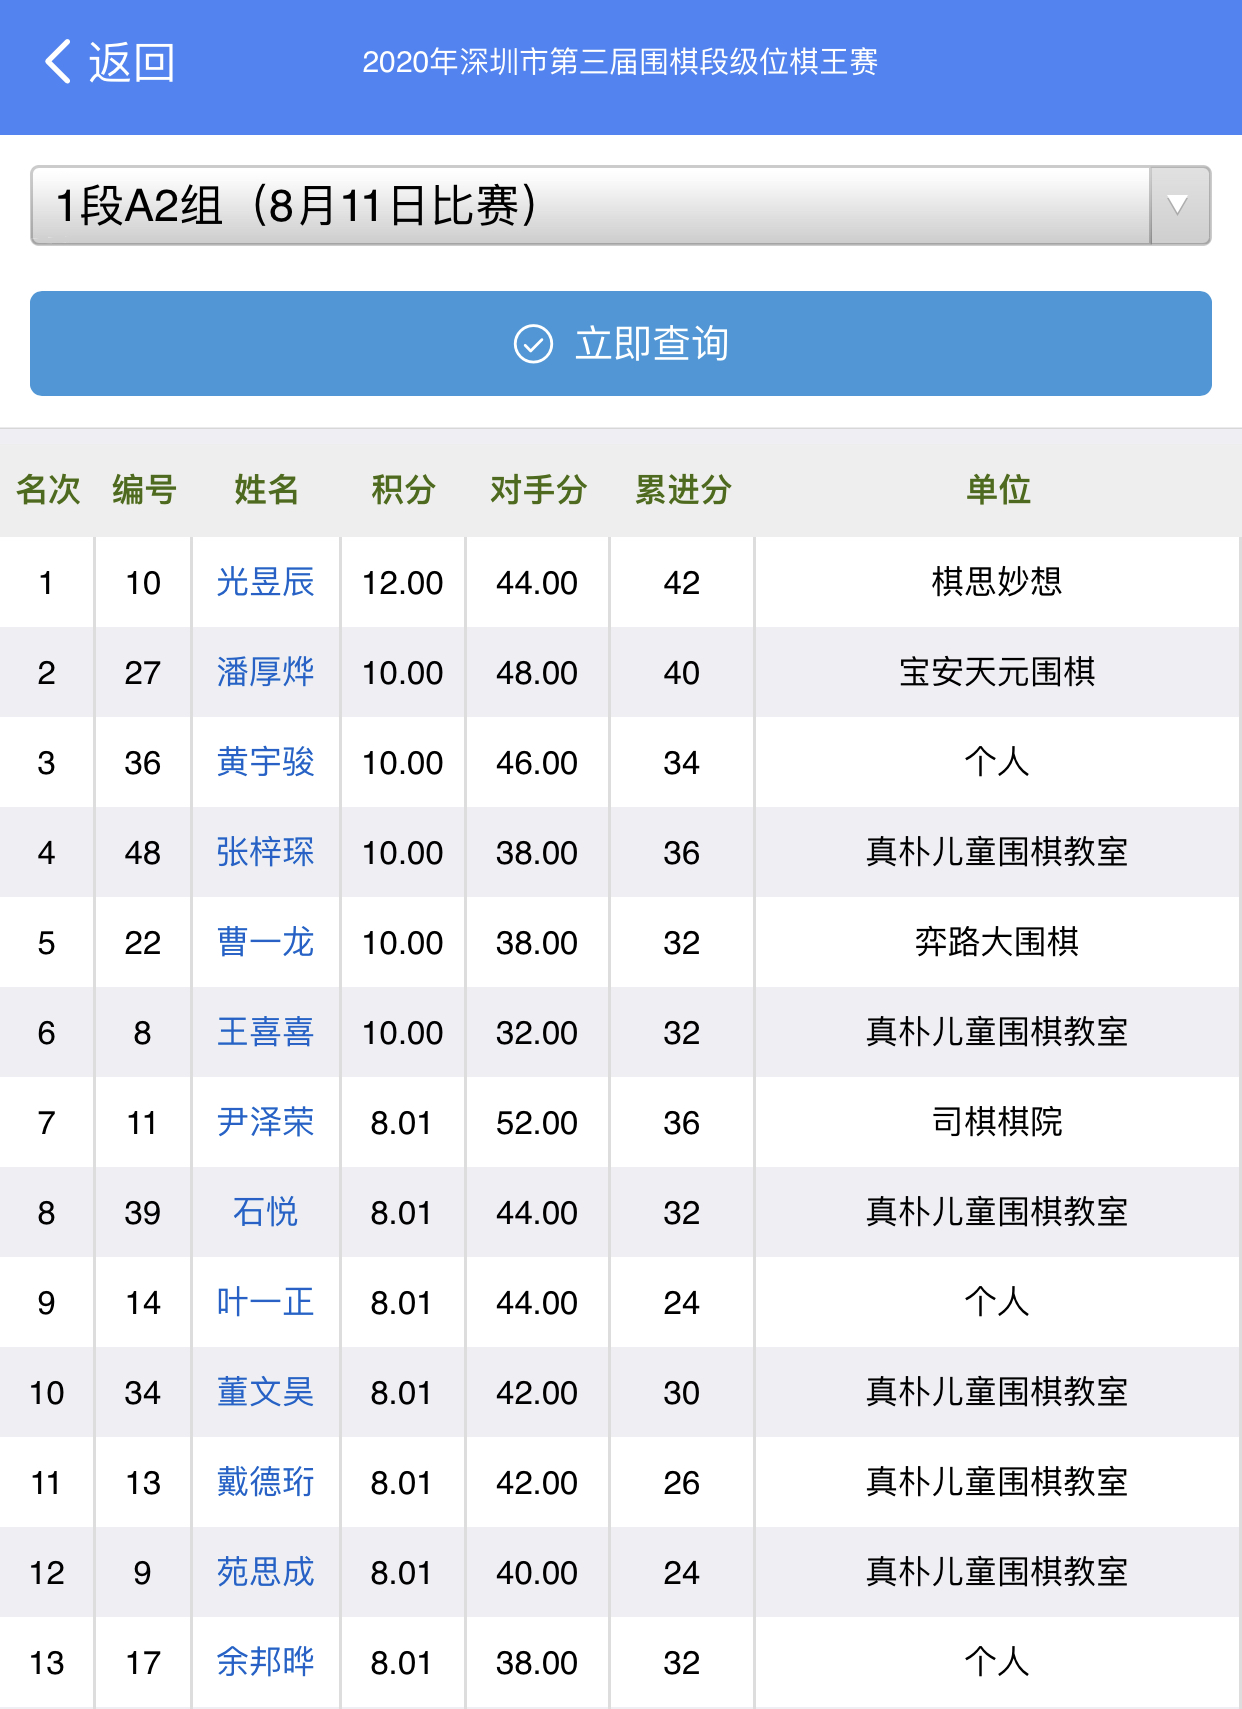Viewport: 1242px width, 1709px height.
Task: View player 王喜喜 record
Action: coord(265,1032)
